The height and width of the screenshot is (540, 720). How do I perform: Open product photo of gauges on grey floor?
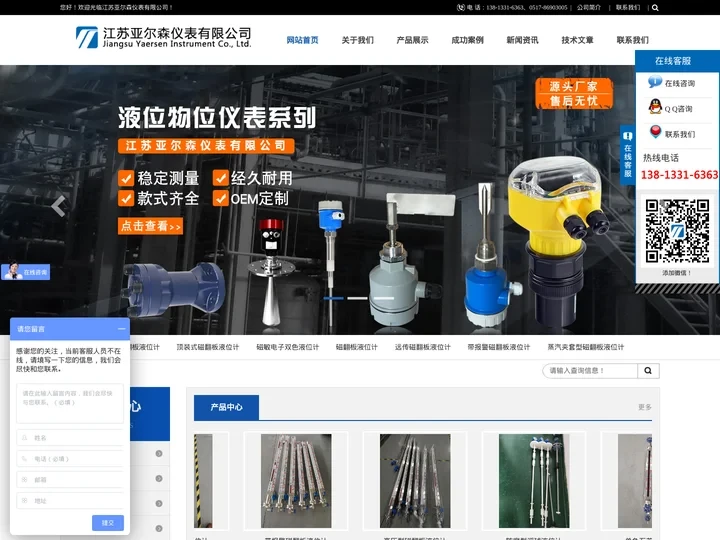(415, 481)
